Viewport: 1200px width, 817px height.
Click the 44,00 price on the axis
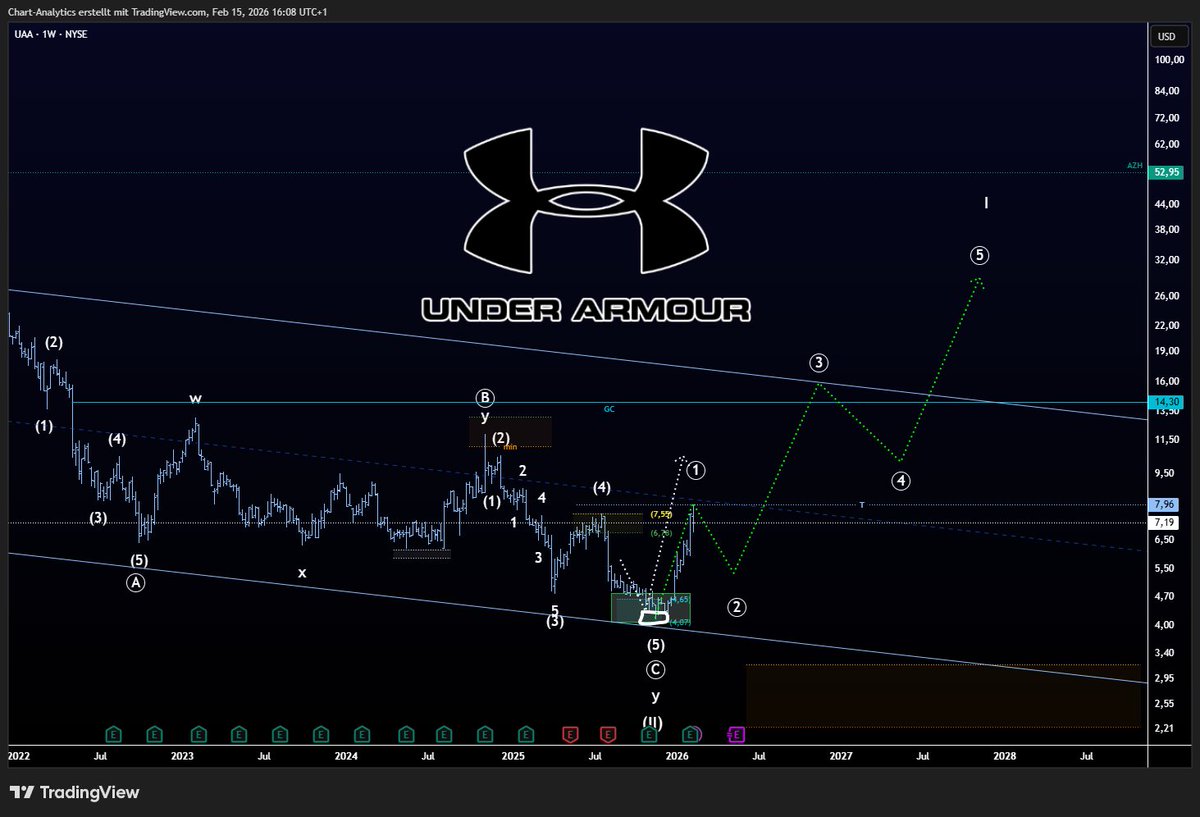(1165, 205)
